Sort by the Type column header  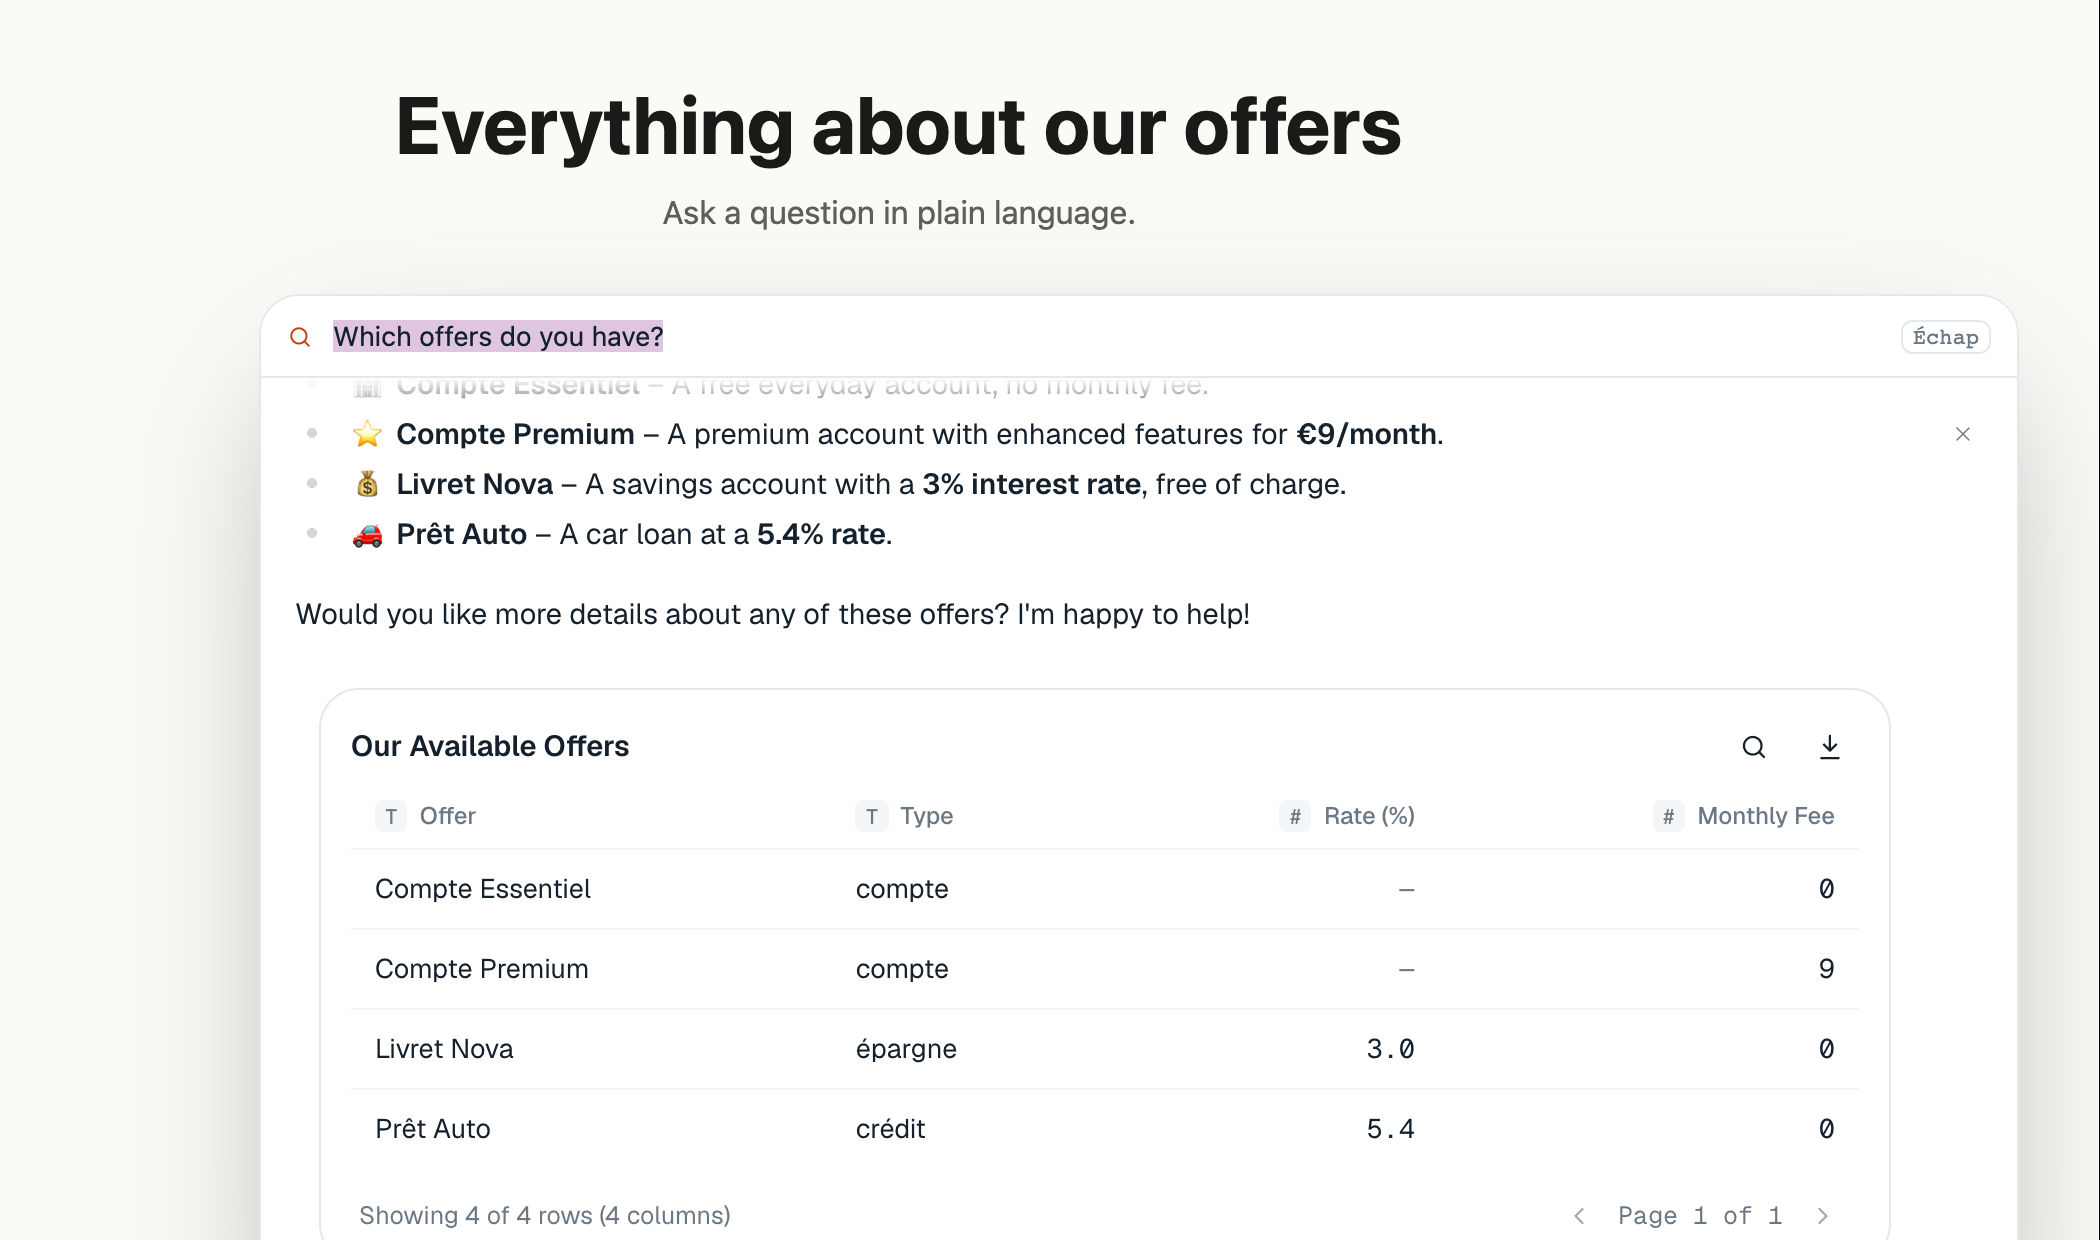(926, 816)
